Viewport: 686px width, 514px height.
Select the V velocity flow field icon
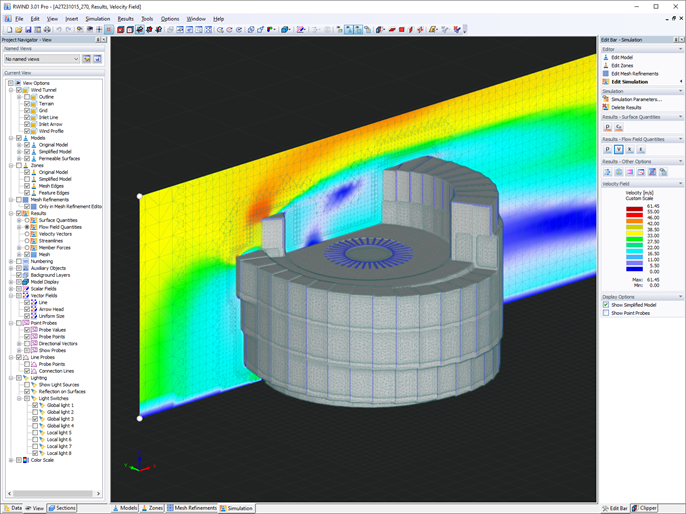tap(619, 150)
